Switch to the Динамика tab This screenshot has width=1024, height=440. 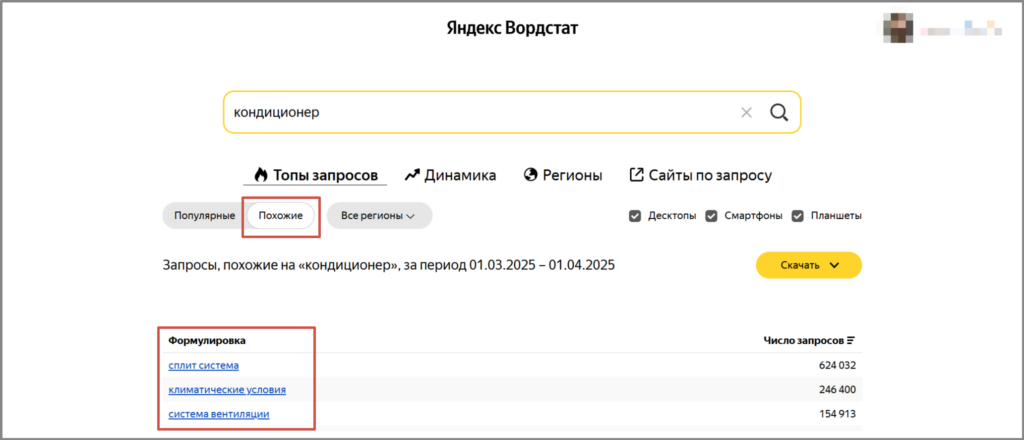450,175
